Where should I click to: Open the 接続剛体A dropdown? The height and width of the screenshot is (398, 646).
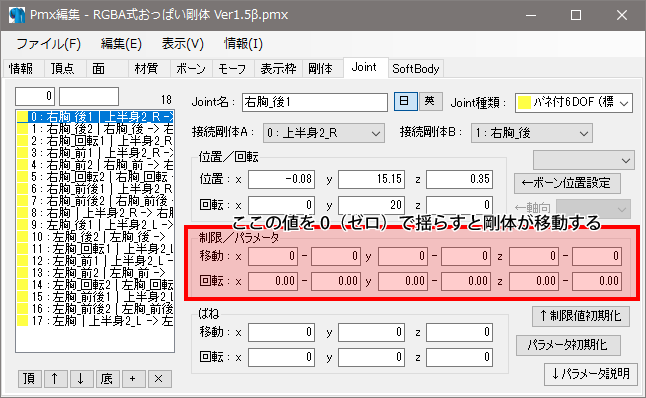click(x=324, y=133)
